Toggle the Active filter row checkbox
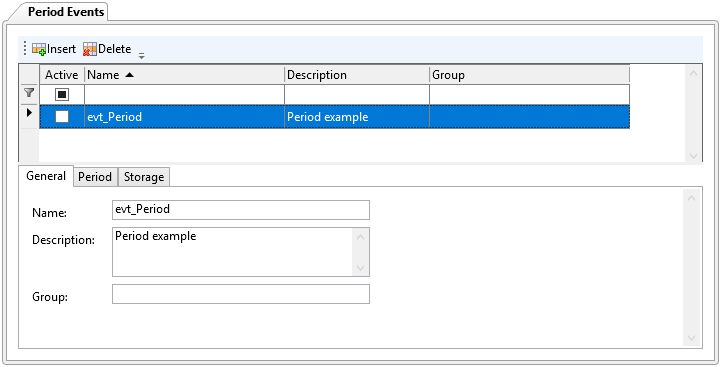Viewport: 720px width, 367px height. click(62, 95)
